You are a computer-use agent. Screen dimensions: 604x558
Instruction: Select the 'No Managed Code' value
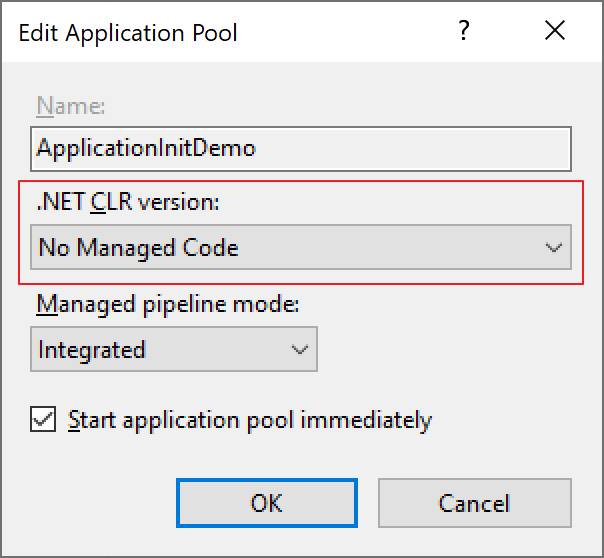tap(138, 248)
